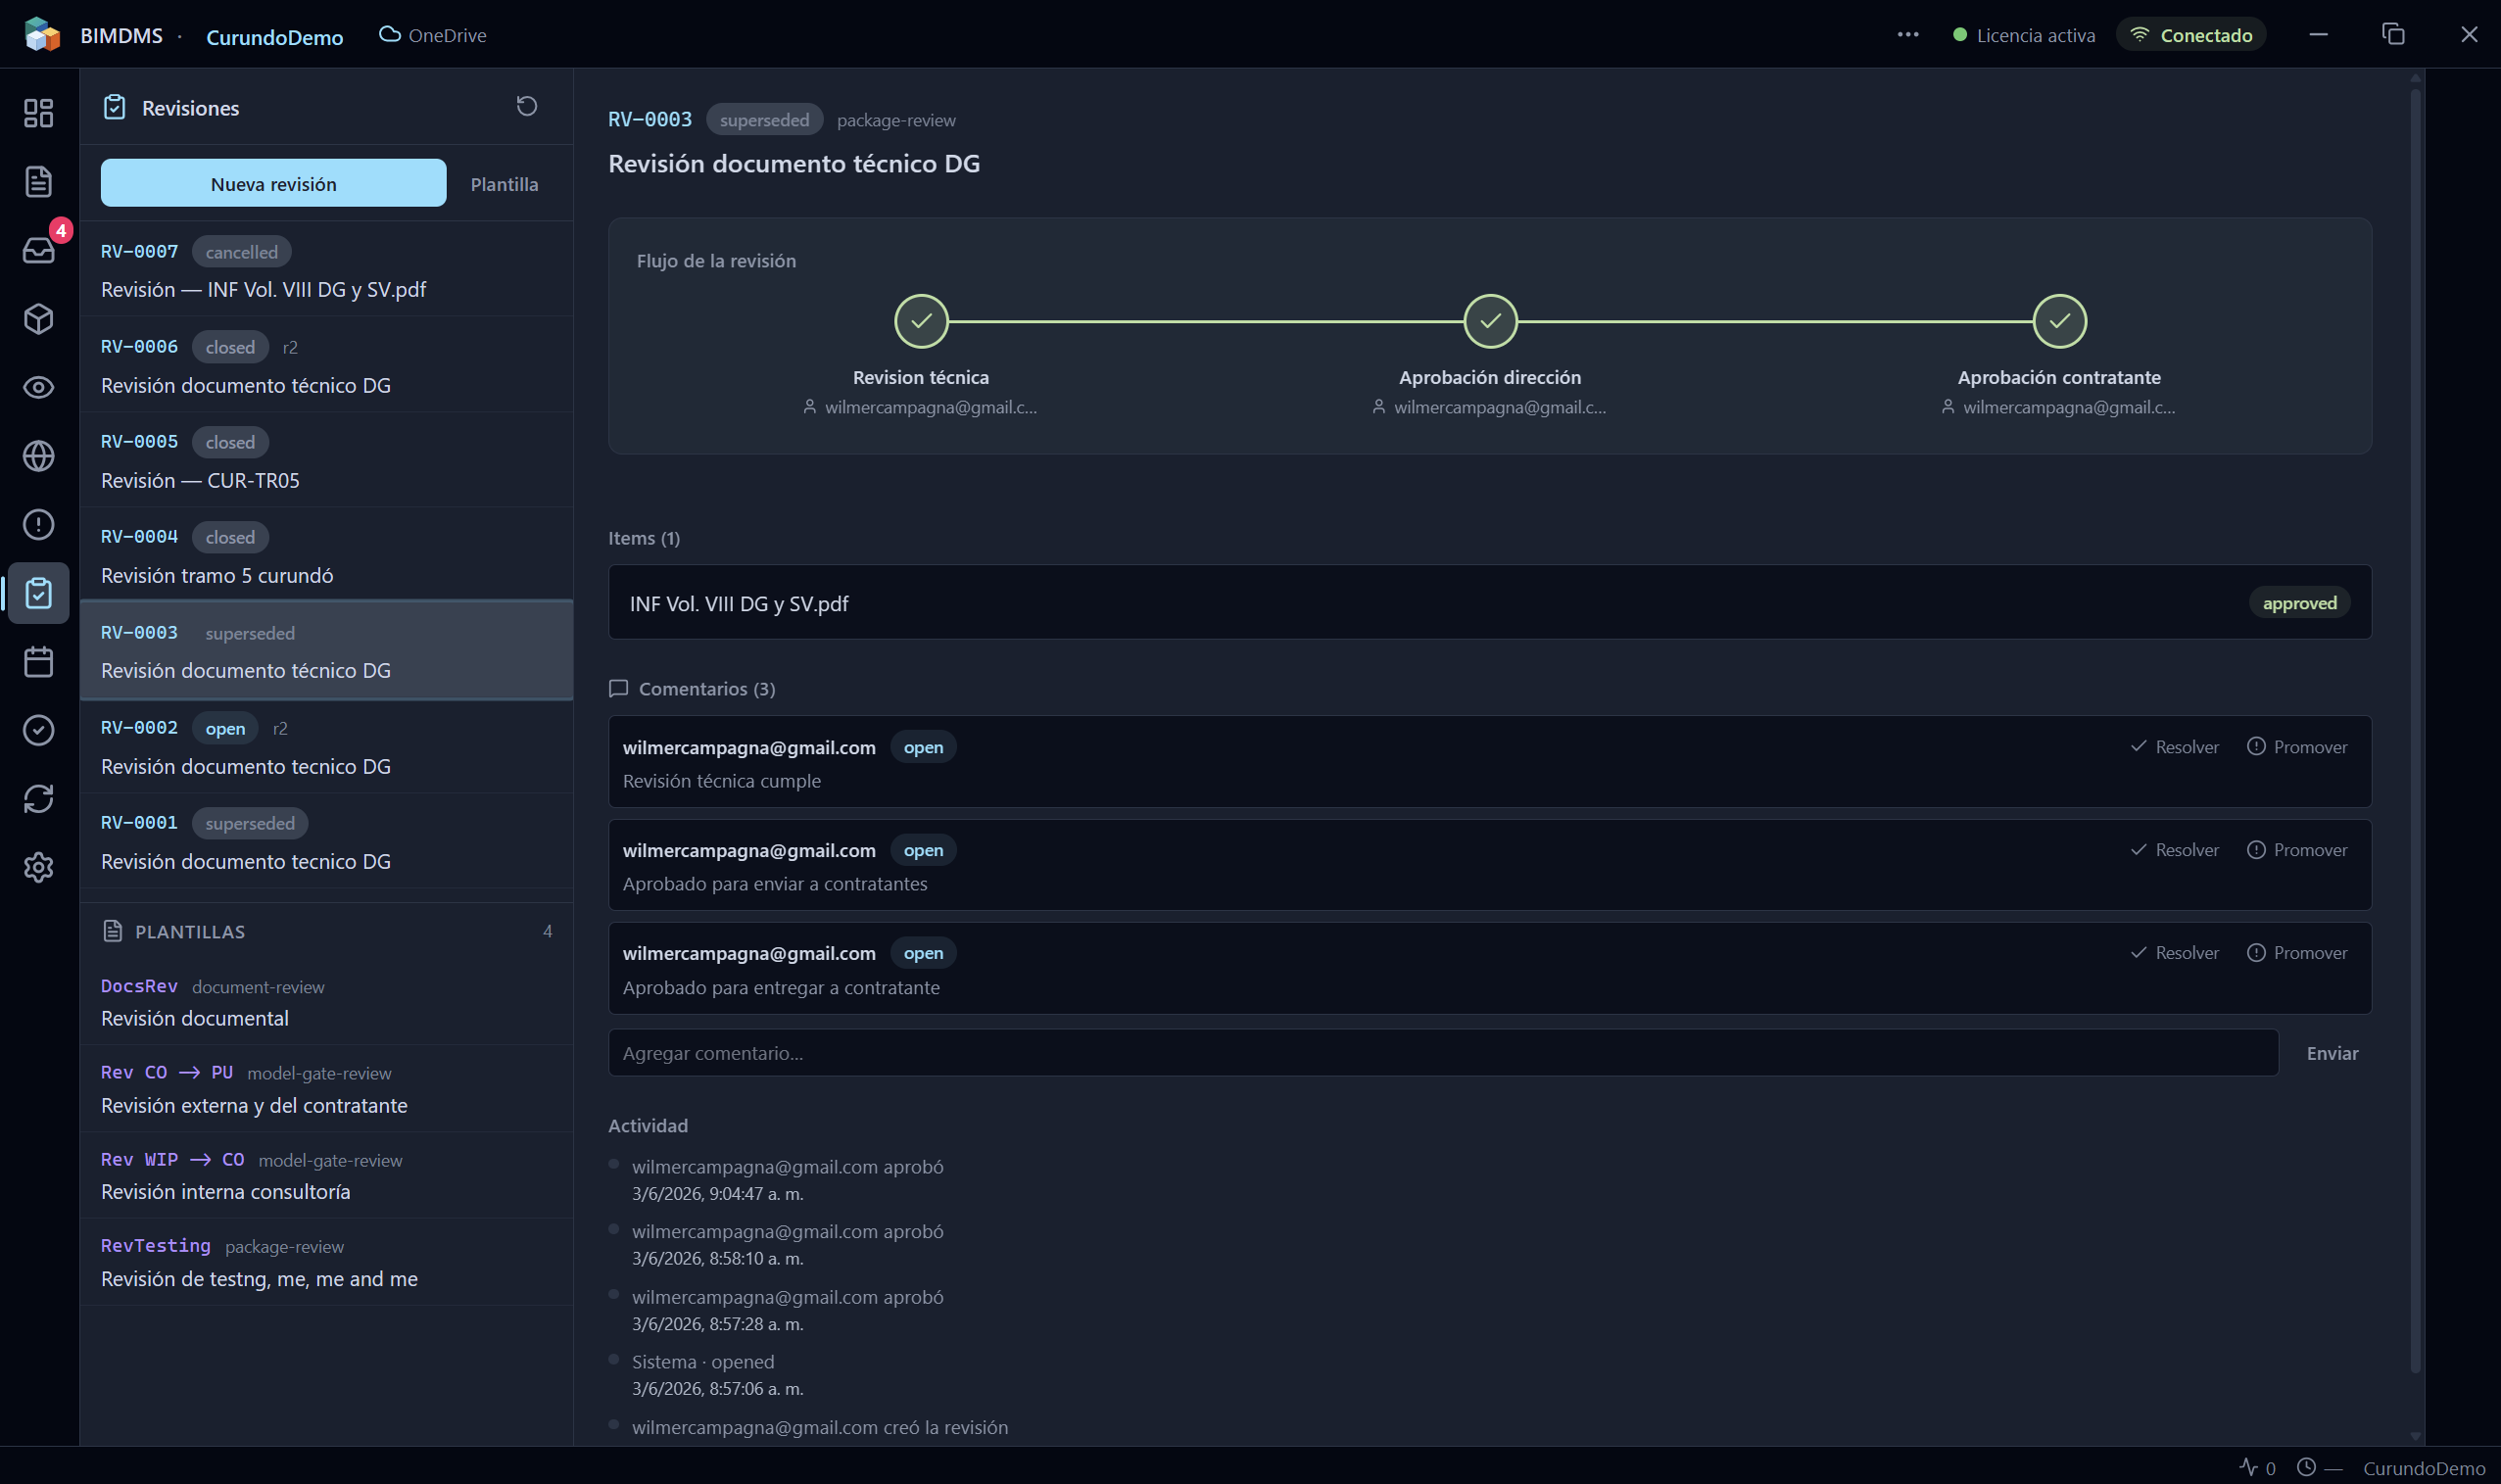Select review RV-0007 cancelled item
Screen dimensions: 2501x1484
(327, 270)
